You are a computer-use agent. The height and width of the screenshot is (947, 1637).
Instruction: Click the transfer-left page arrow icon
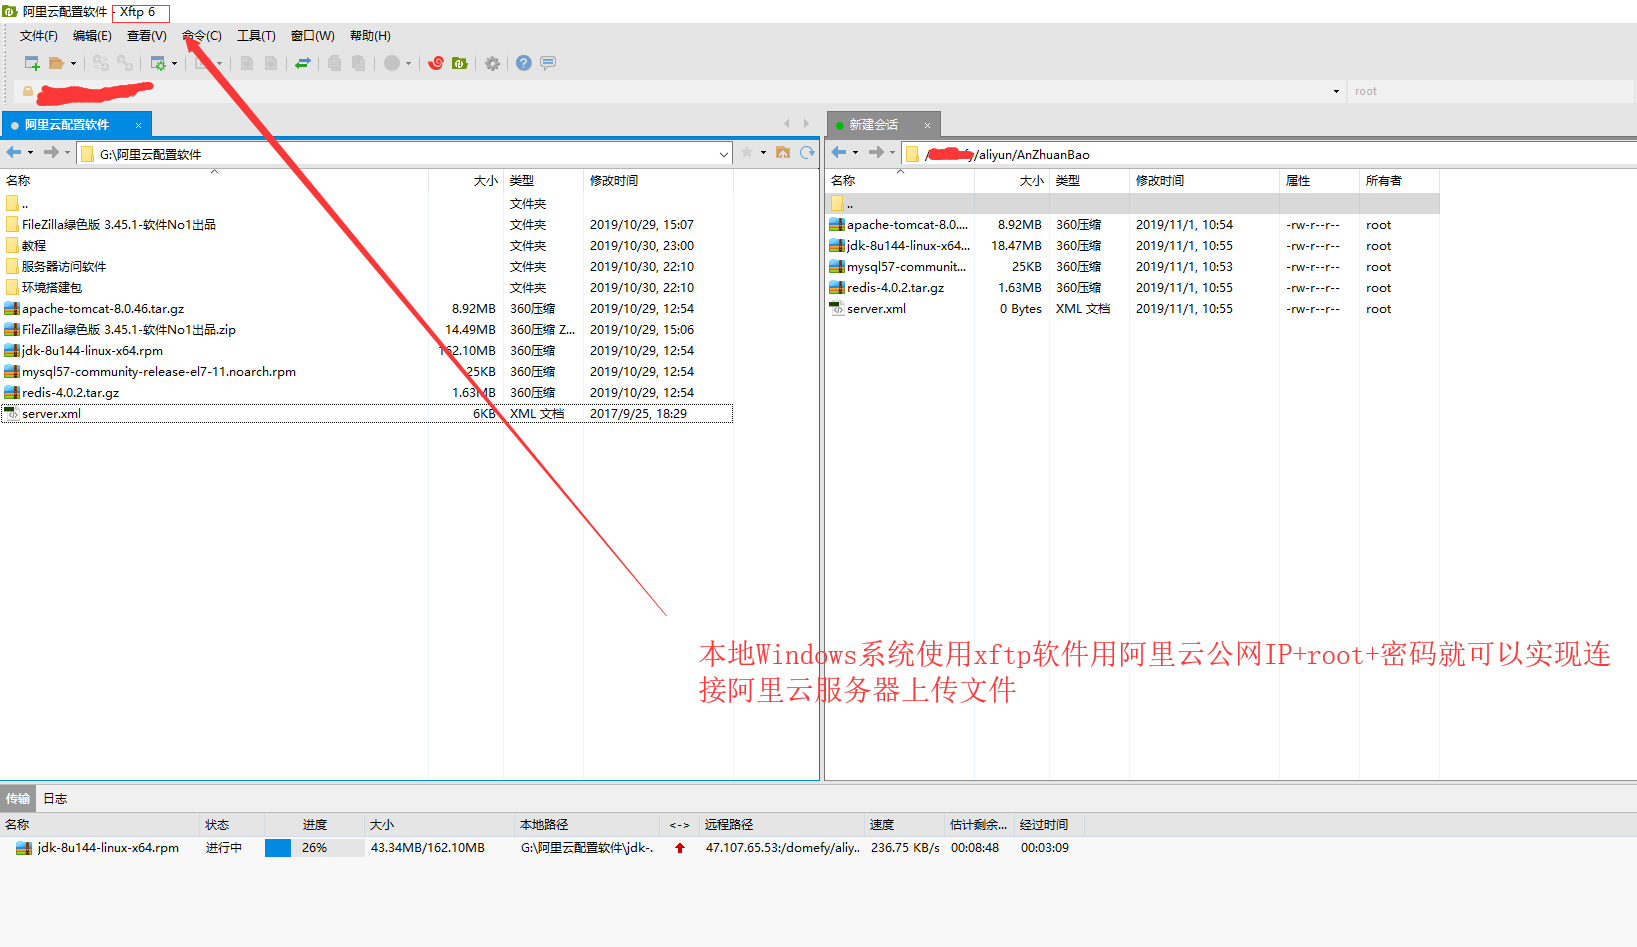coord(247,63)
